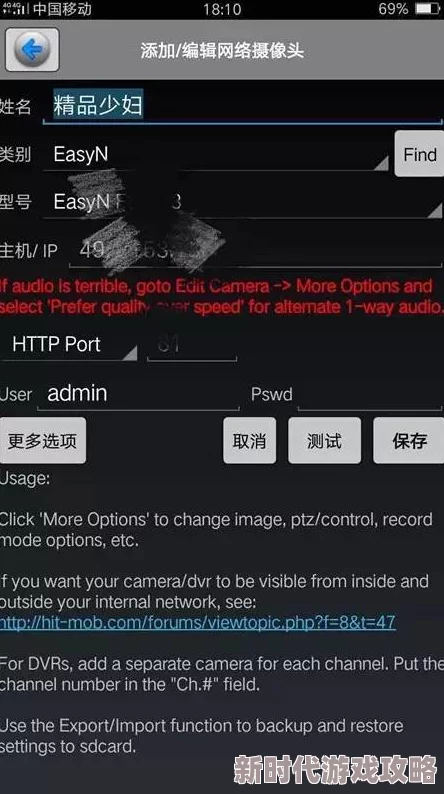The height and width of the screenshot is (794, 444).
Task: Focus the 主机/IP host input field
Action: point(256,250)
